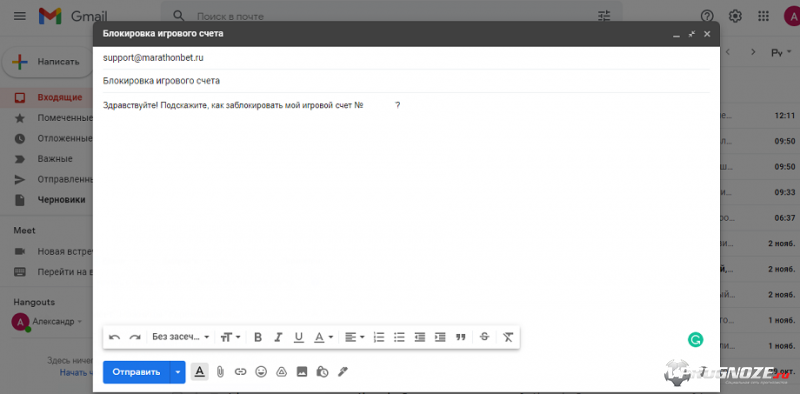The width and height of the screenshot is (800, 394).
Task: Insert a link using the chain icon
Action: pos(240,372)
